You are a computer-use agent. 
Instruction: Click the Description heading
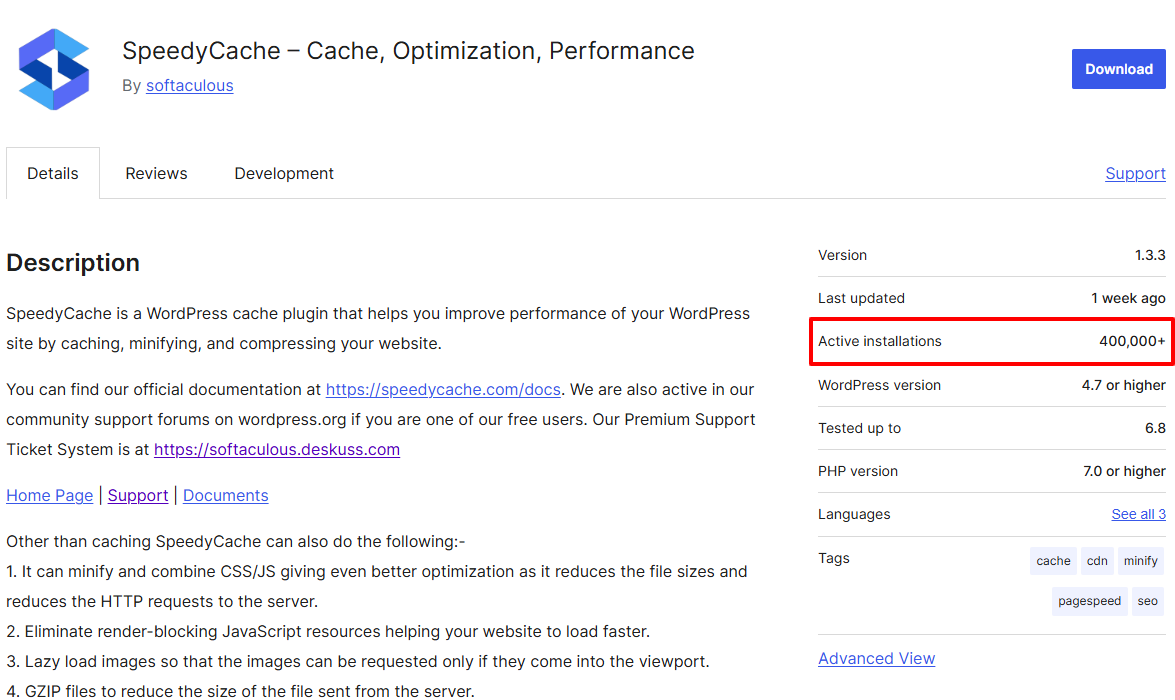(73, 263)
